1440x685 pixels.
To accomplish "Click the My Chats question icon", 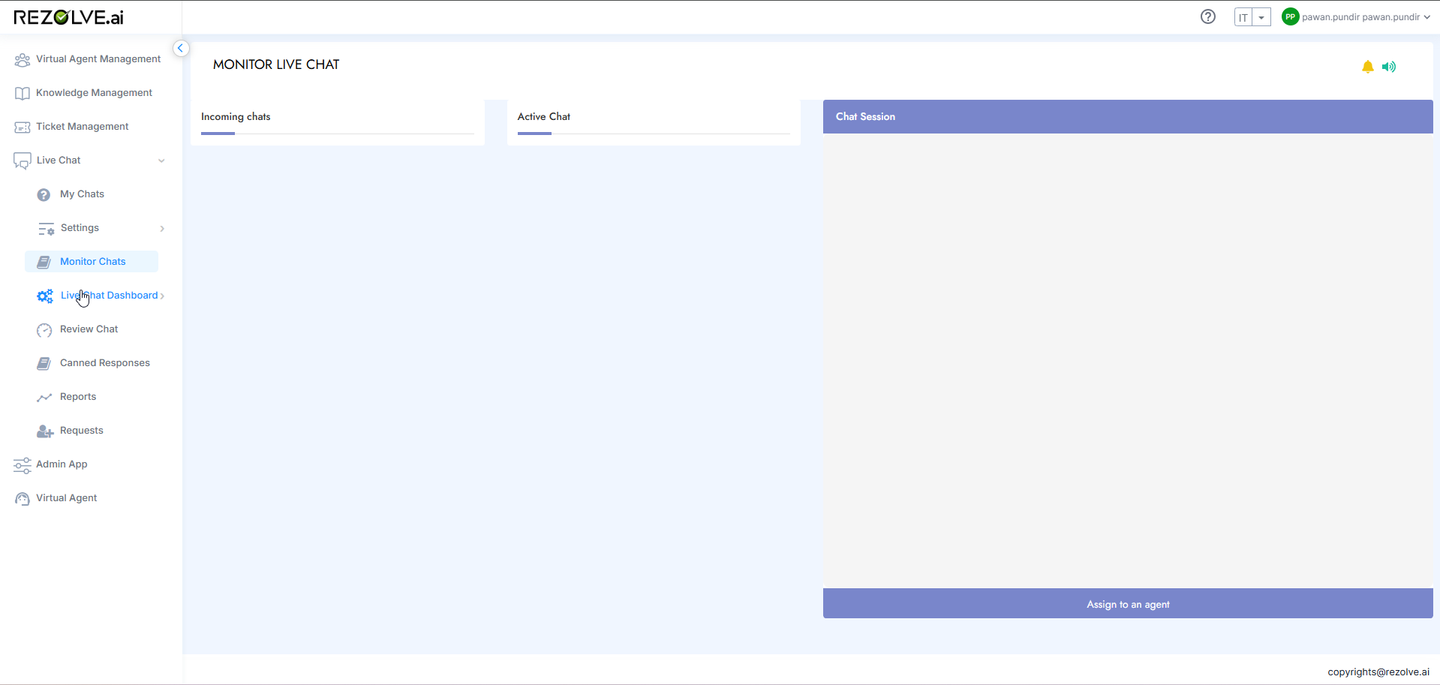I will pos(44,195).
